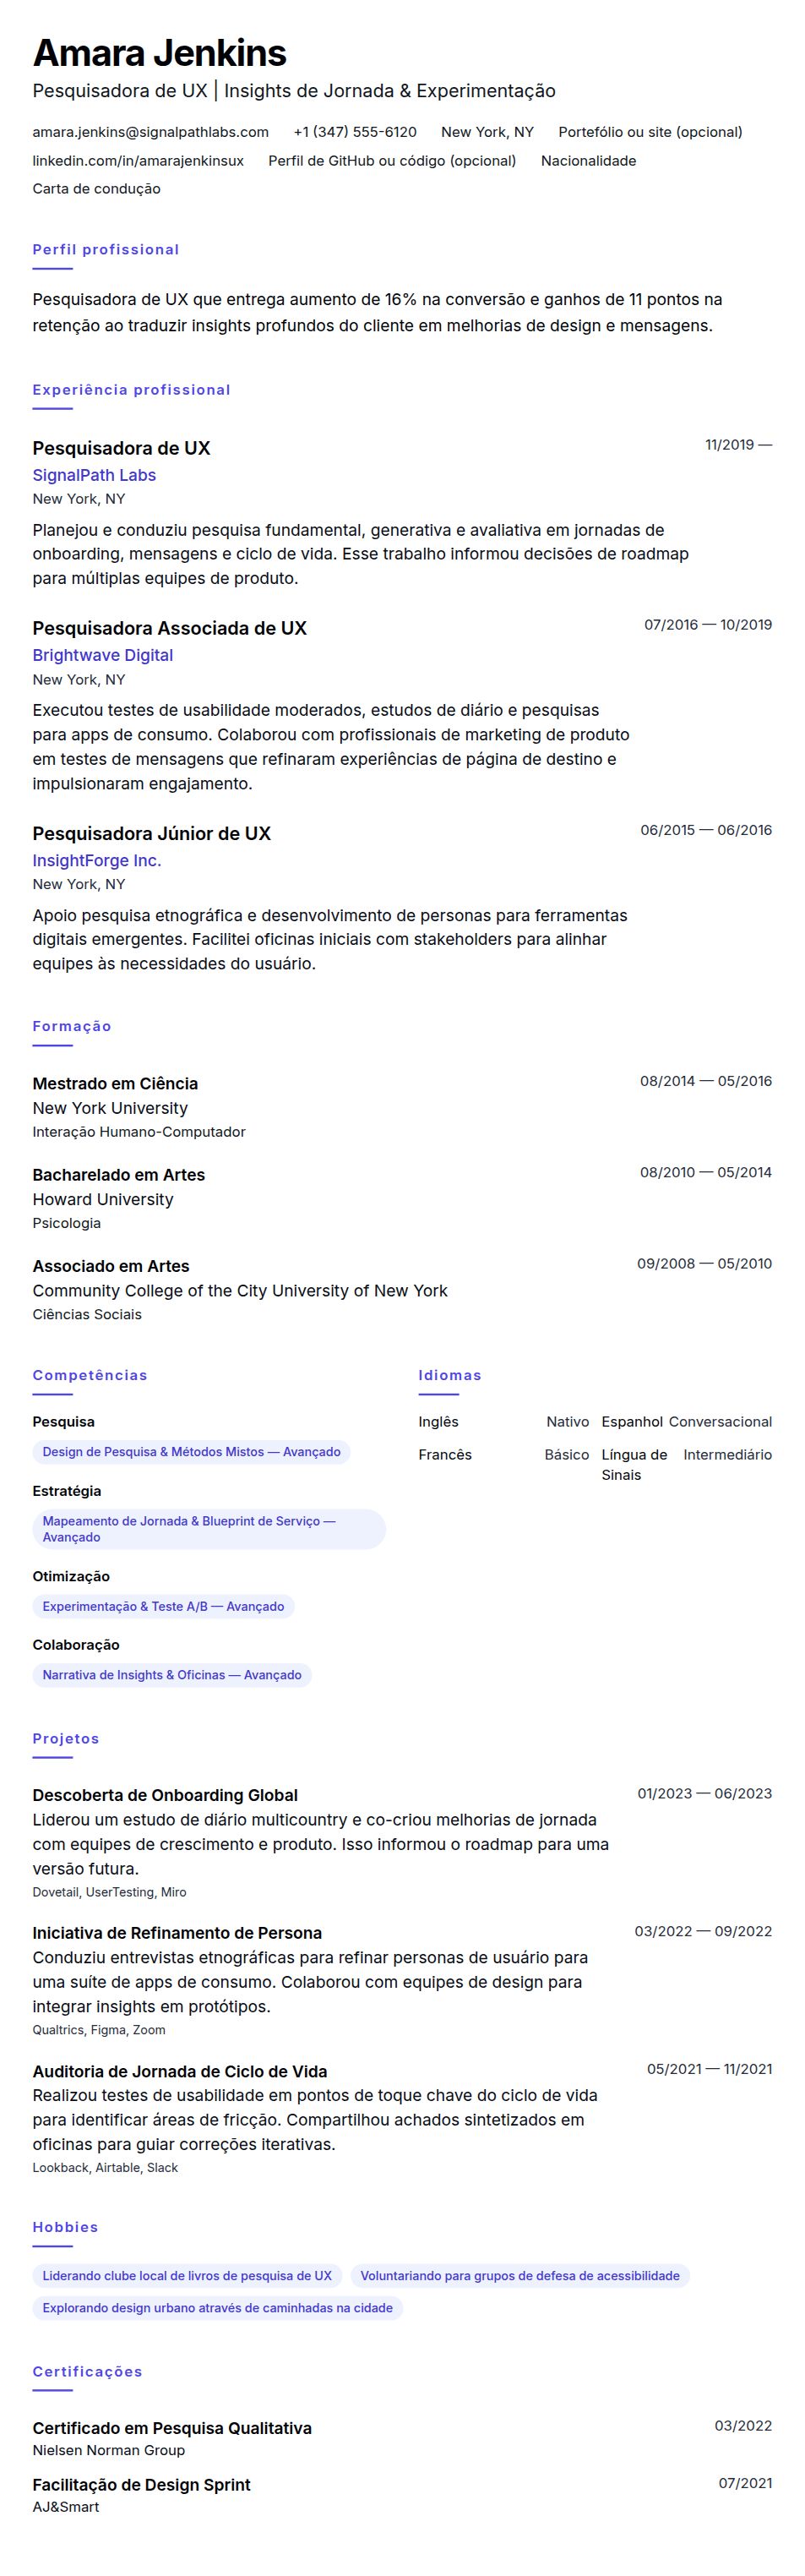
Task: Select the Nacionalidade placeholder
Action: pyautogui.click(x=588, y=161)
